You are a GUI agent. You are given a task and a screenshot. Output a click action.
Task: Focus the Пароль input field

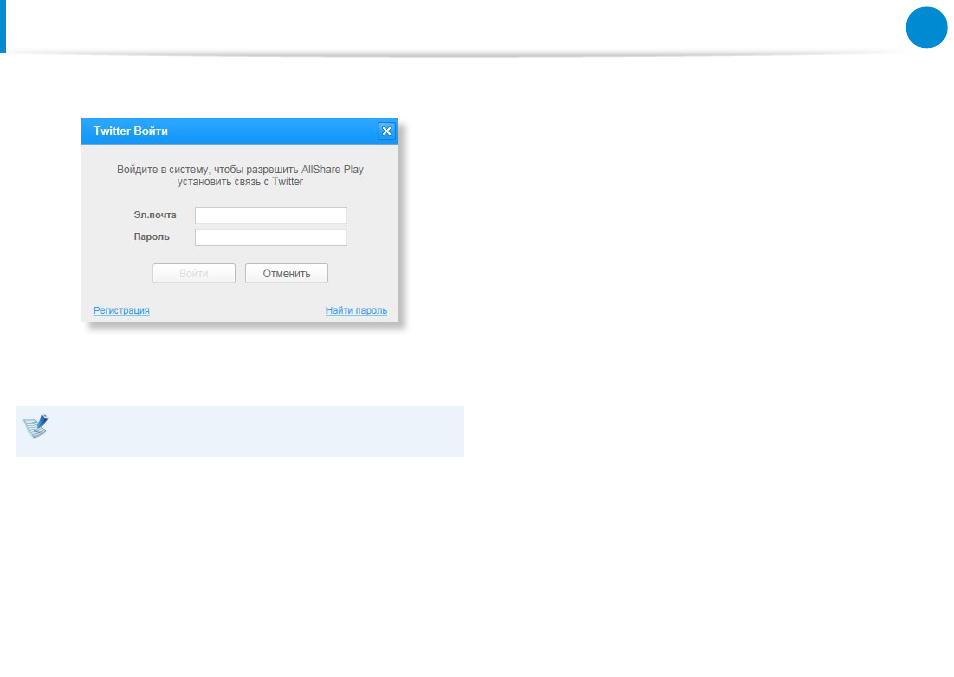click(x=271, y=237)
